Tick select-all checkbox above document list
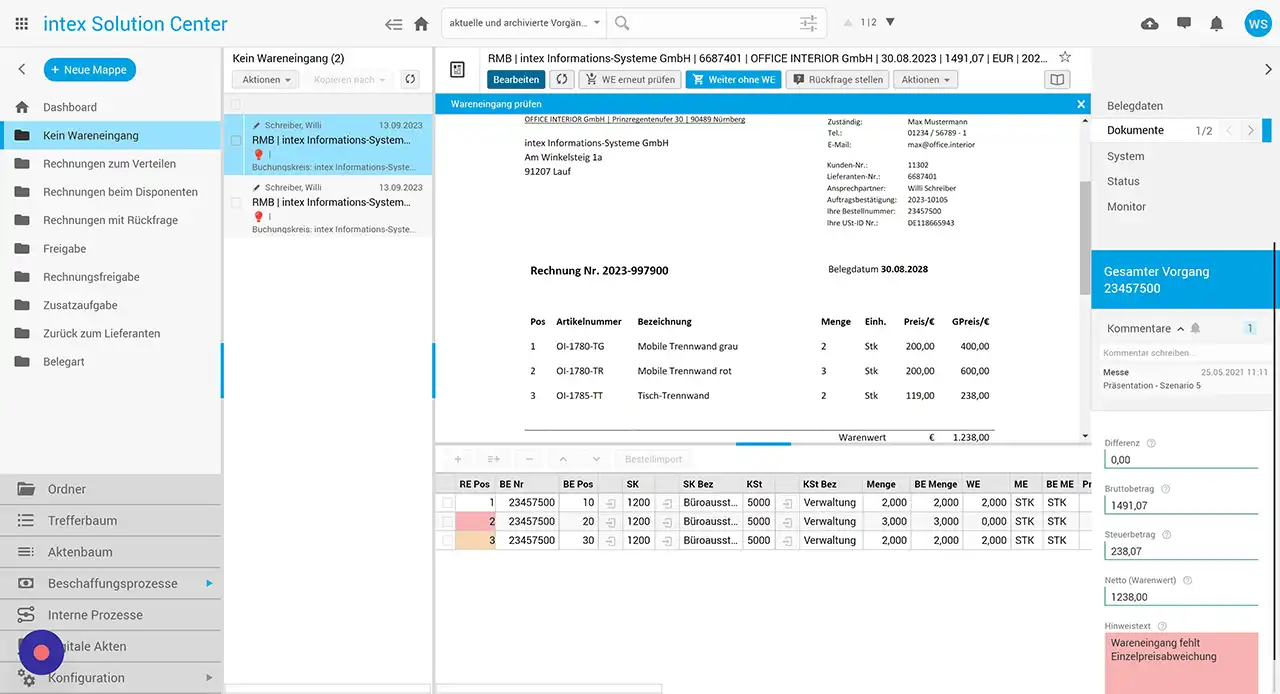This screenshot has width=1280, height=694. (x=236, y=104)
